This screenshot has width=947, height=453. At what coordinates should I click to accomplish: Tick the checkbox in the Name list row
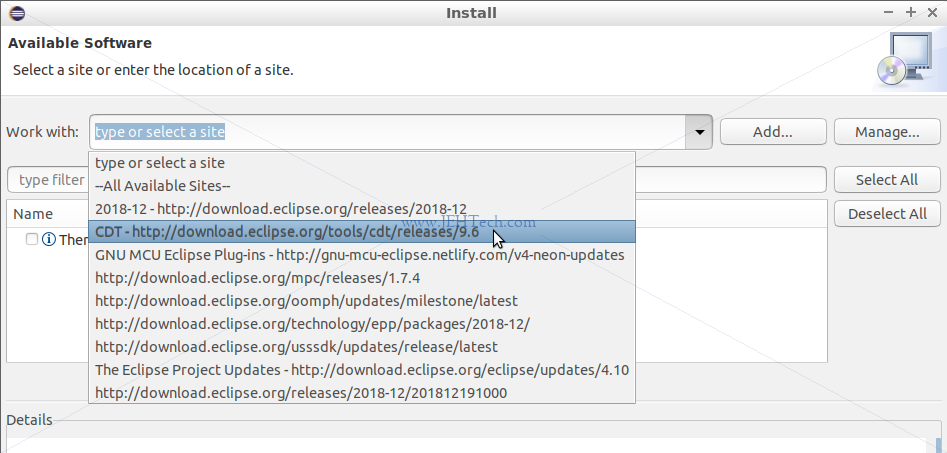point(32,239)
